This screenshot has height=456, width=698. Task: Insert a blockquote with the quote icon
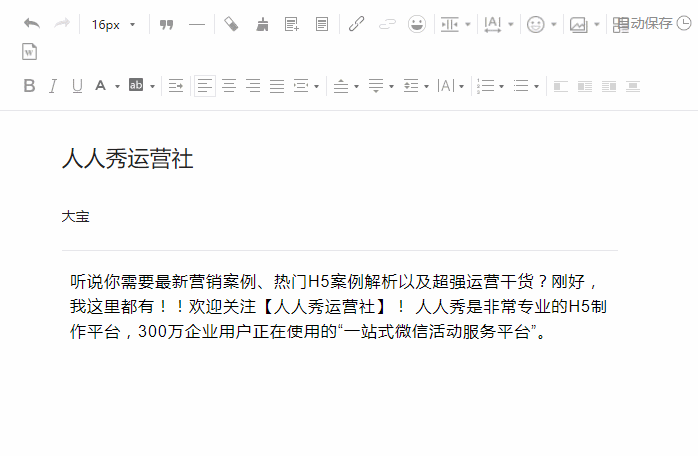click(166, 24)
